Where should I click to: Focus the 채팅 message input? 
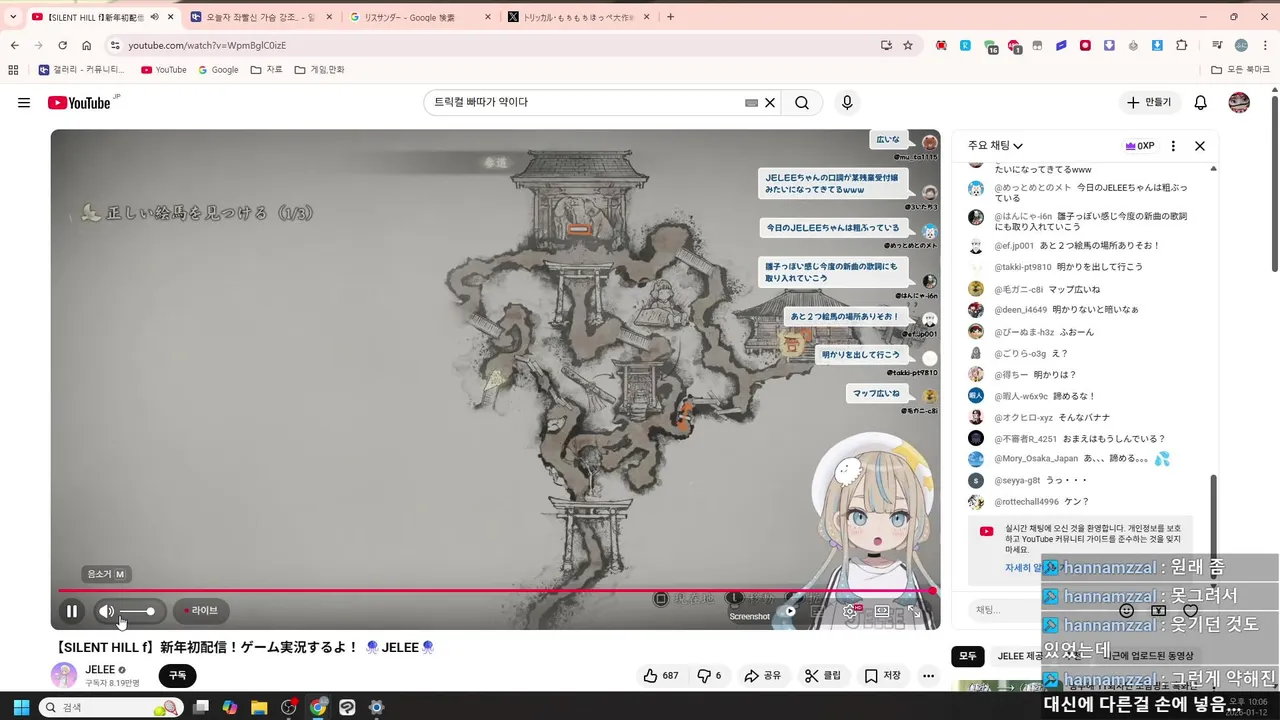tap(1035, 610)
